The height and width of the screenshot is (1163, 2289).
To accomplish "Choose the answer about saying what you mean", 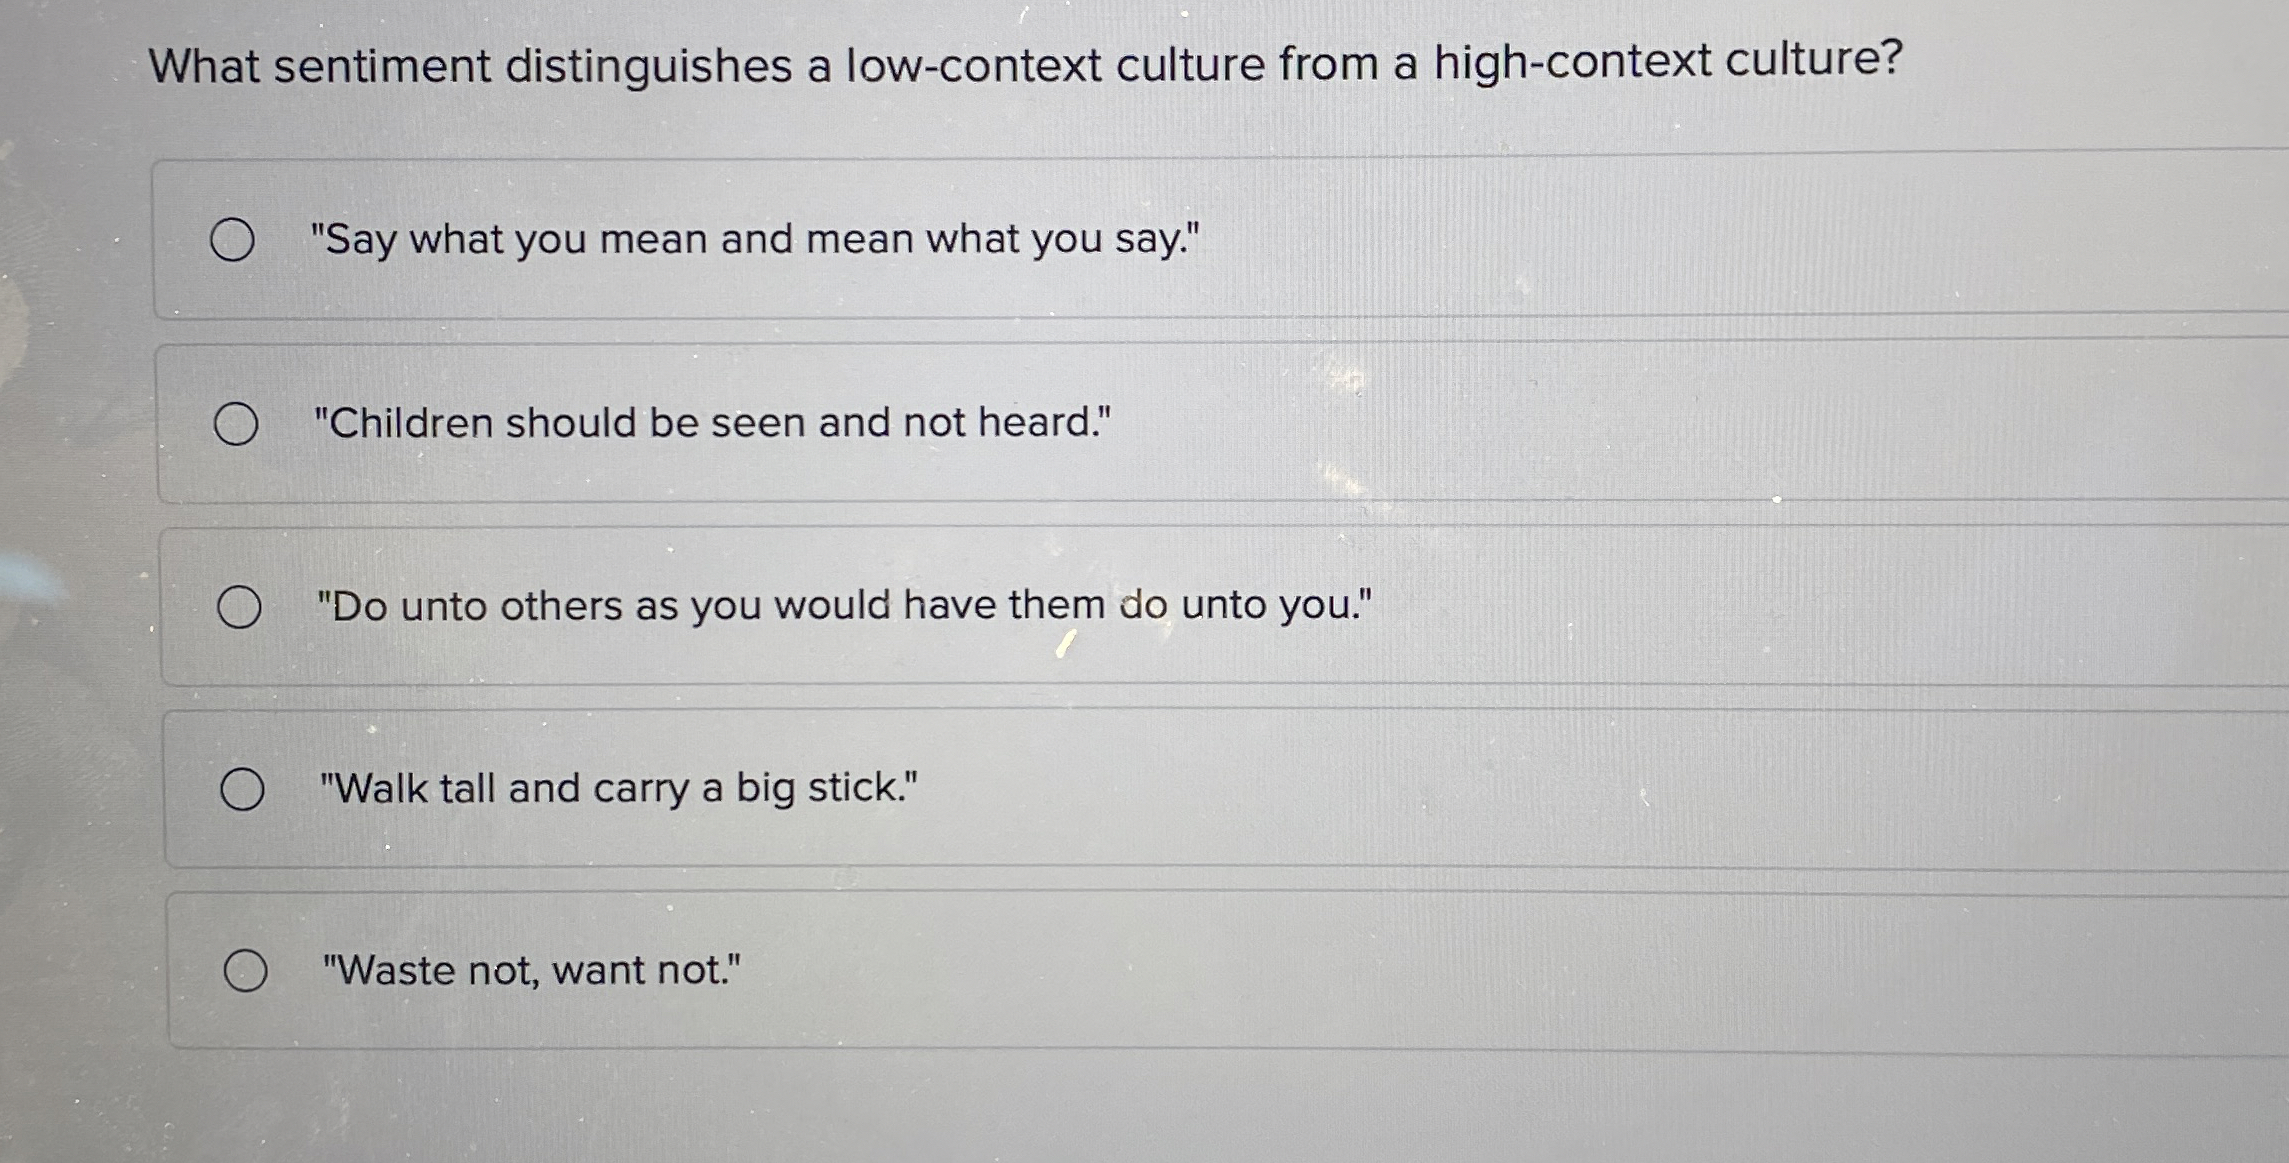I will click(x=754, y=239).
